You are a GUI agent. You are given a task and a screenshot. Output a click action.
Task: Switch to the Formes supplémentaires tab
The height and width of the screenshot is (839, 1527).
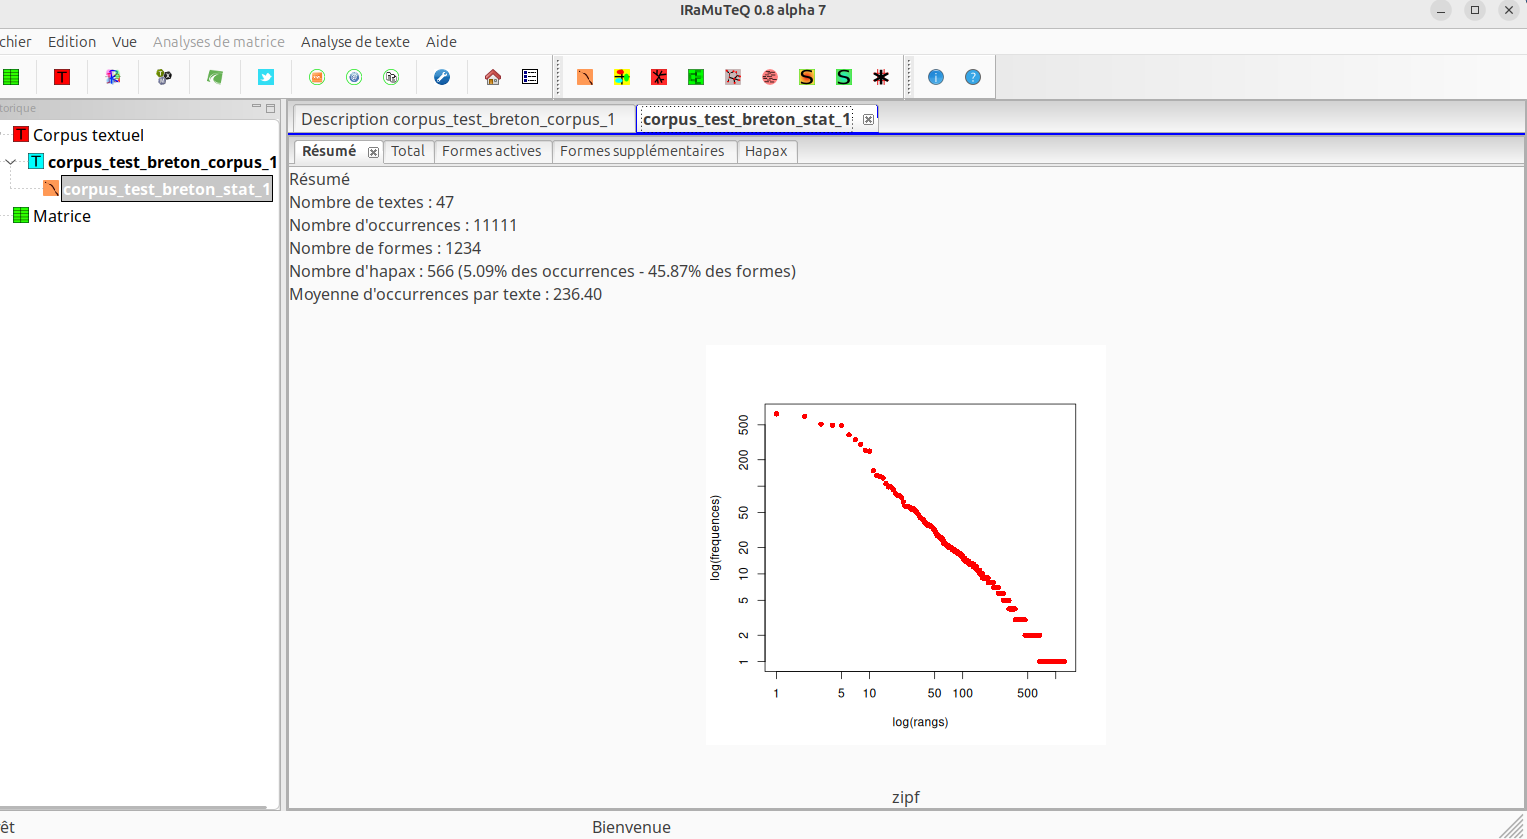tap(642, 151)
